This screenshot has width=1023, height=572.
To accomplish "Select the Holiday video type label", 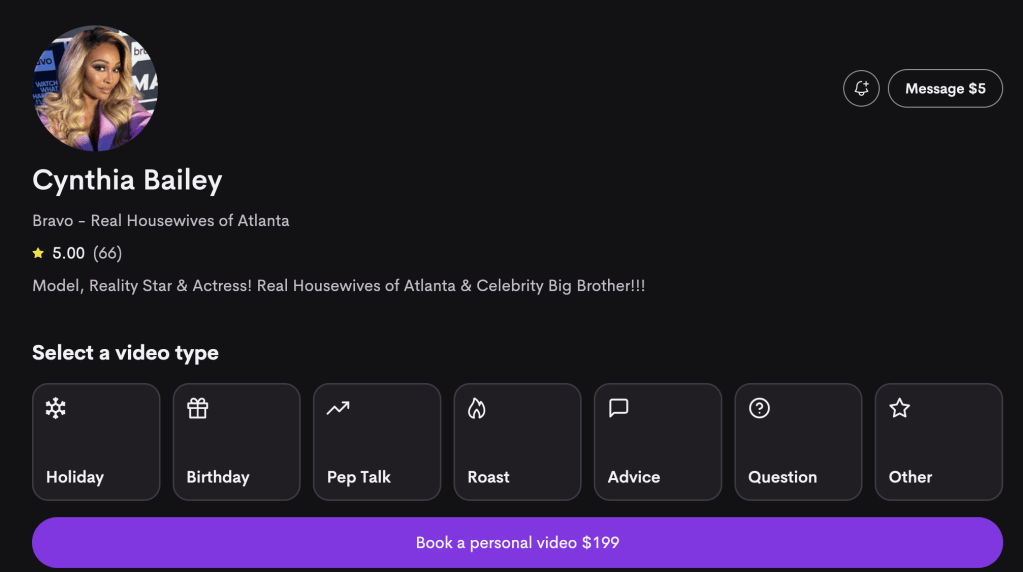I will [x=75, y=477].
